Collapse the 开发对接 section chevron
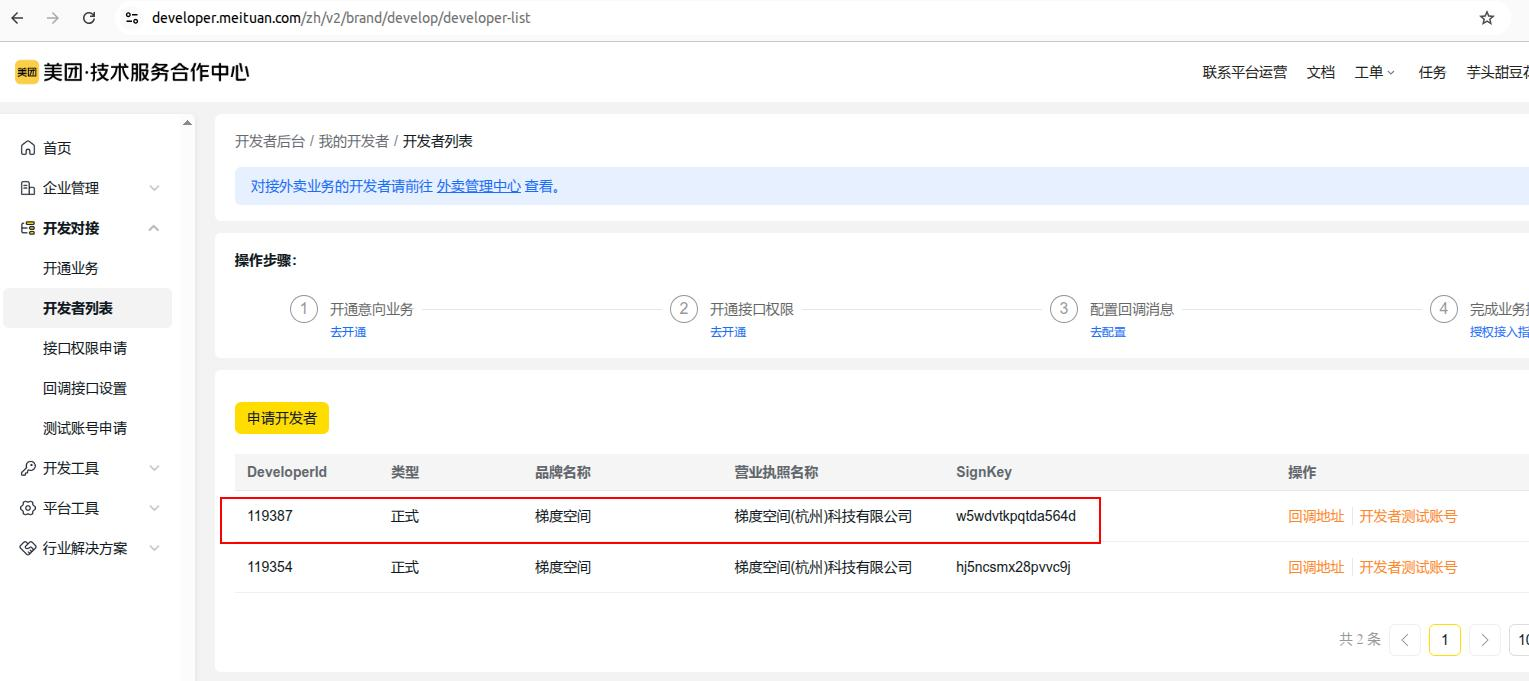The width and height of the screenshot is (1529, 681). (x=154, y=228)
